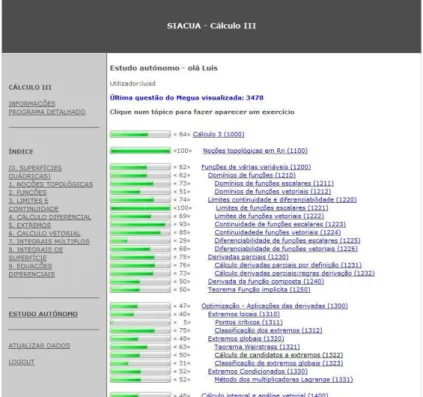Image resolution: width=423 pixels, height=397 pixels.
Task: Click progress bar for Pontos críticos (1311)
Action: pyautogui.click(x=140, y=322)
